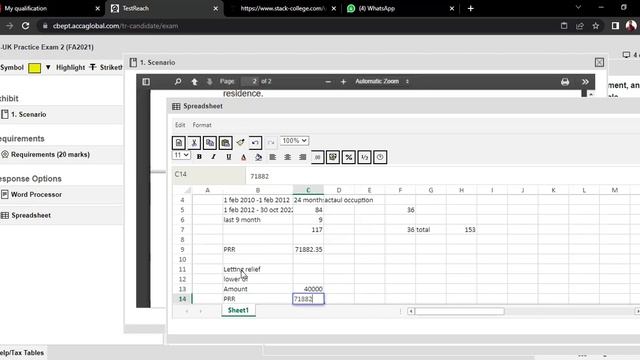
Task: Reload the browser page
Action: click(25, 26)
